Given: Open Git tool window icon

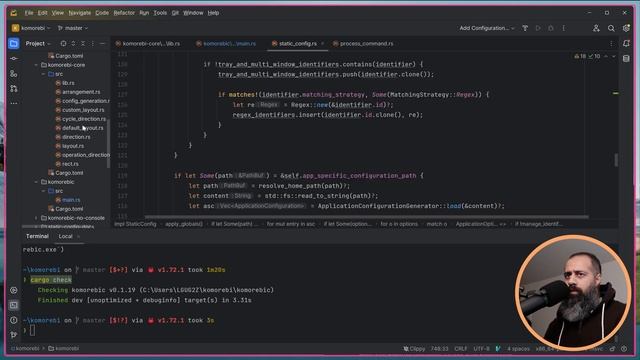Looking at the screenshot, I should click(13, 335).
